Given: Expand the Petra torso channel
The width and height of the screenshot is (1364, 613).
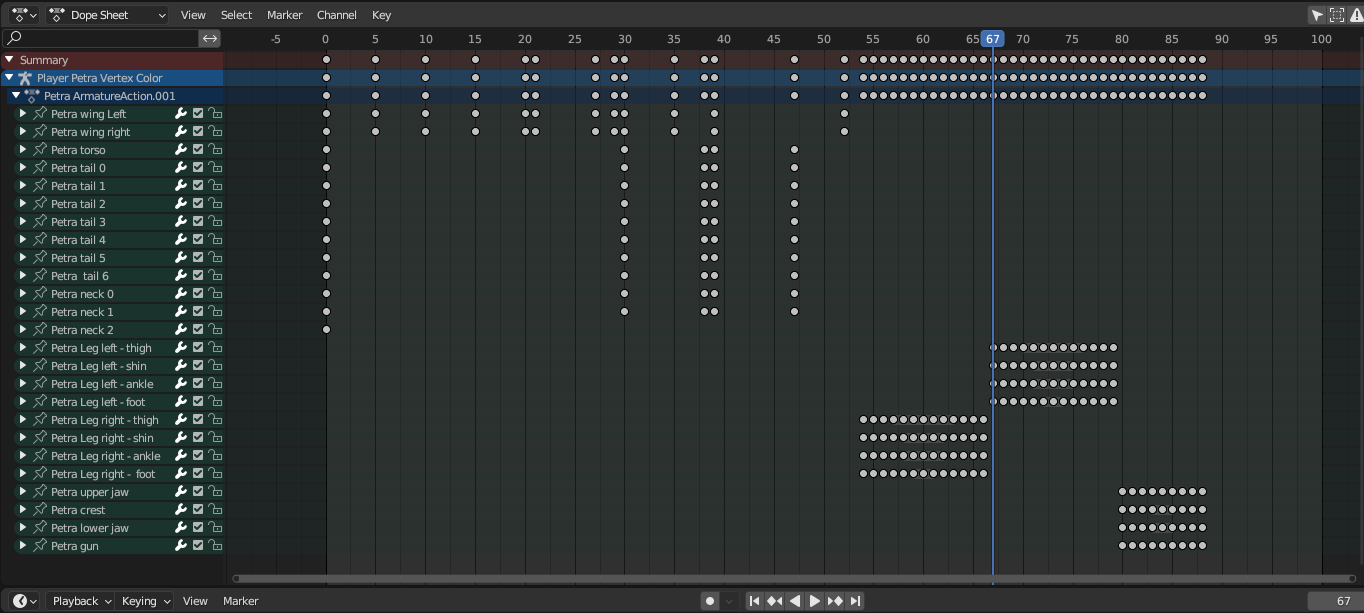Looking at the screenshot, I should point(23,150).
